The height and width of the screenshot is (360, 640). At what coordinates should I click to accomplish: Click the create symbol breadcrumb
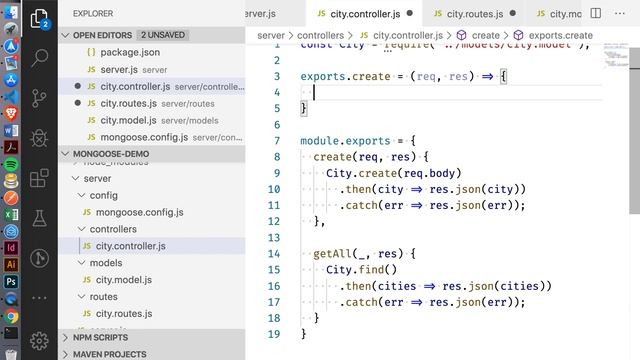478,36
